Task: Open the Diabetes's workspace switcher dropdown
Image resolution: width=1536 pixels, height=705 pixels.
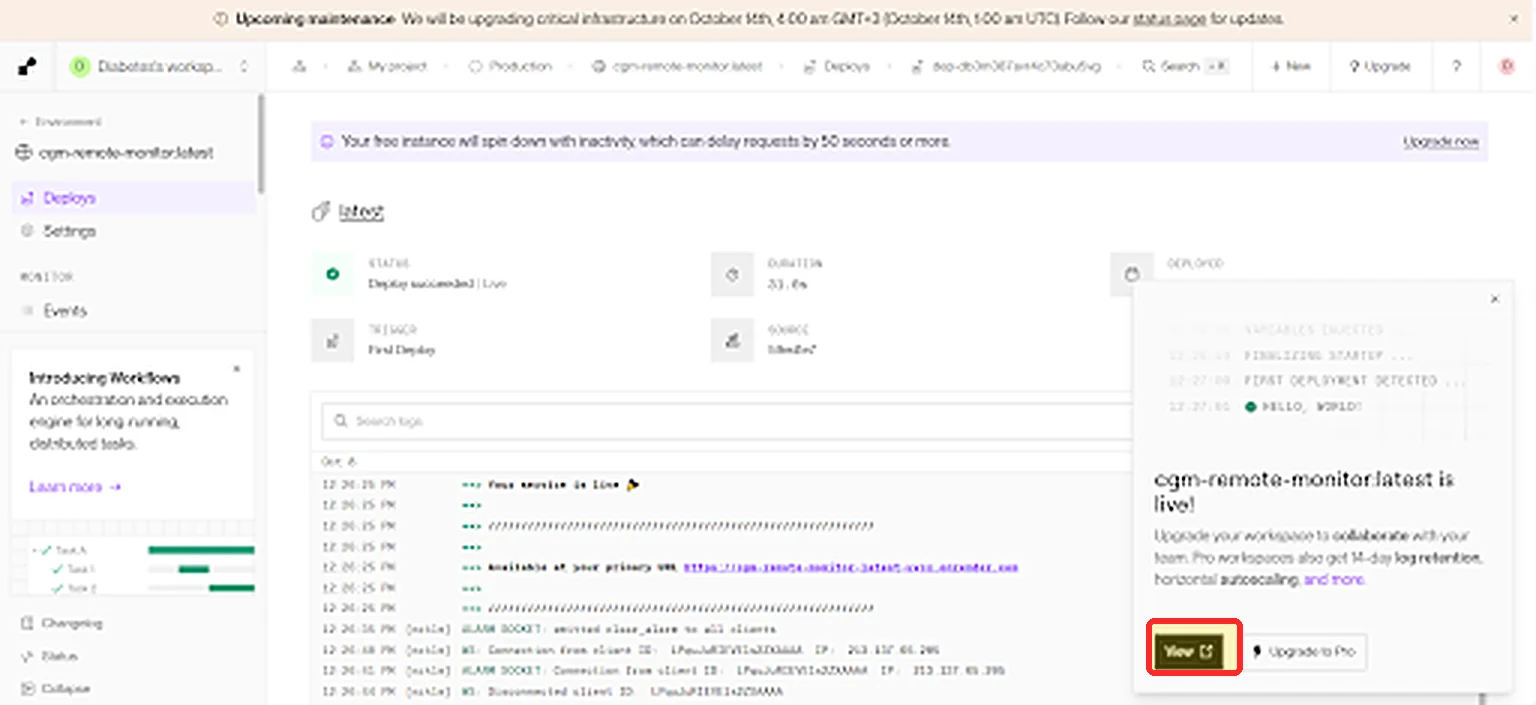Action: (x=160, y=67)
